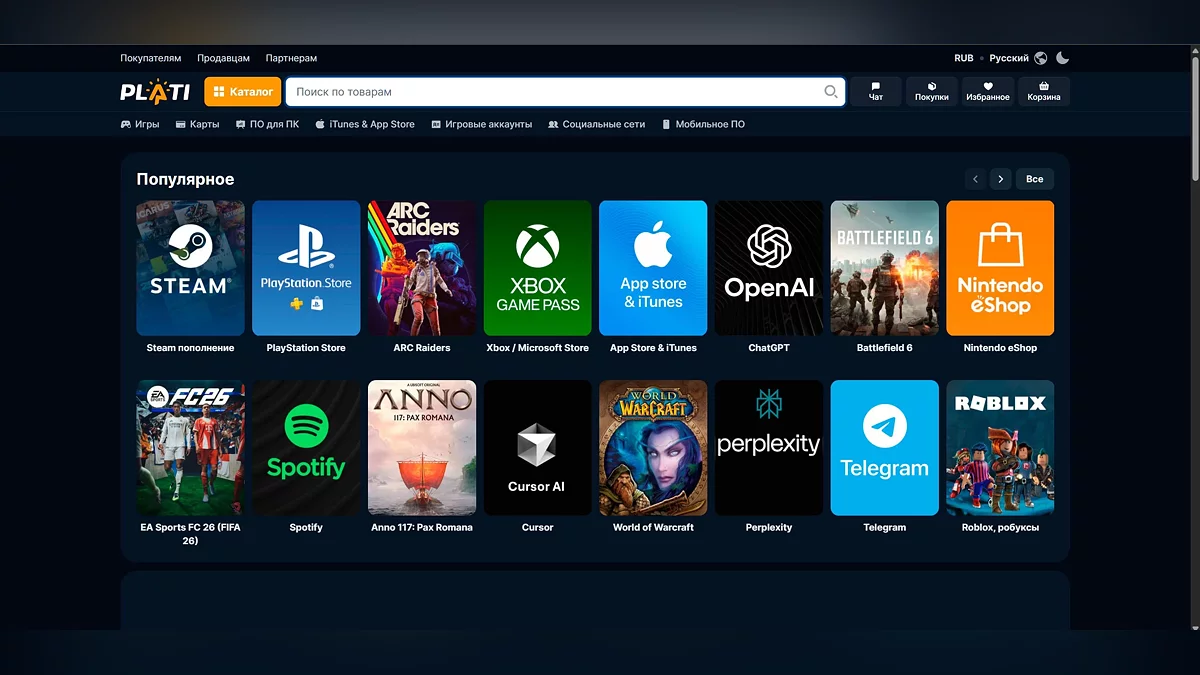Open the Русский language selector
Viewport: 1200px width, 675px height.
click(x=1009, y=58)
